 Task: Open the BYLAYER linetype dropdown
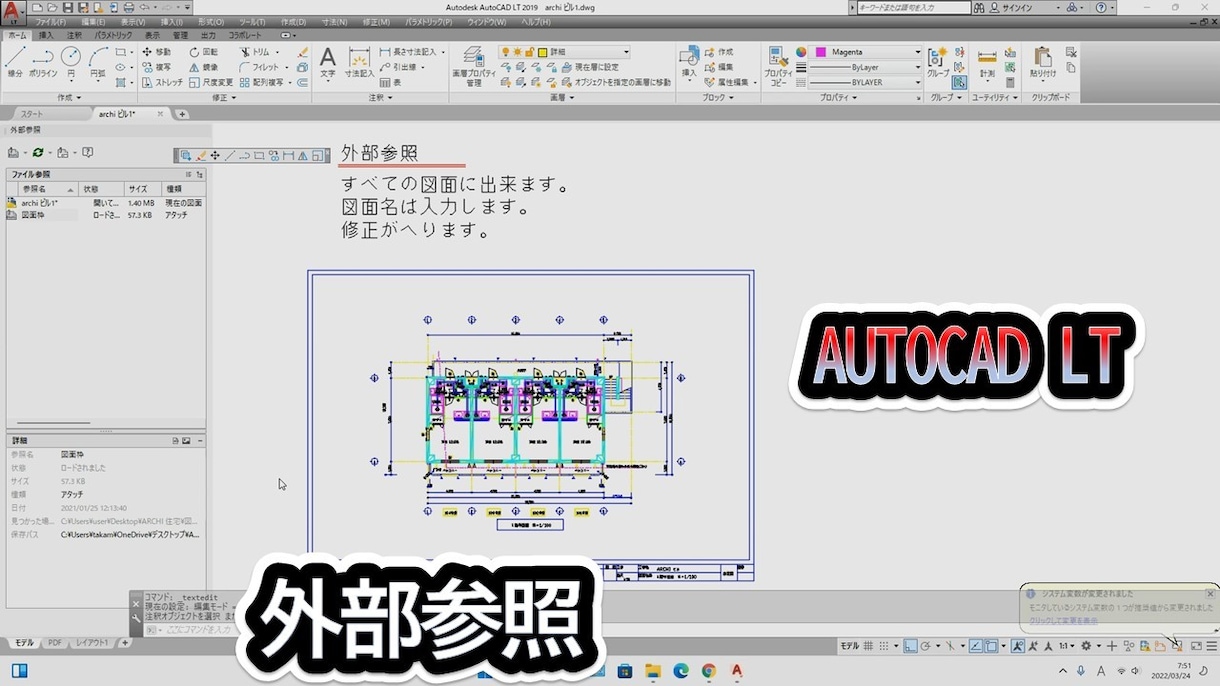(865, 82)
